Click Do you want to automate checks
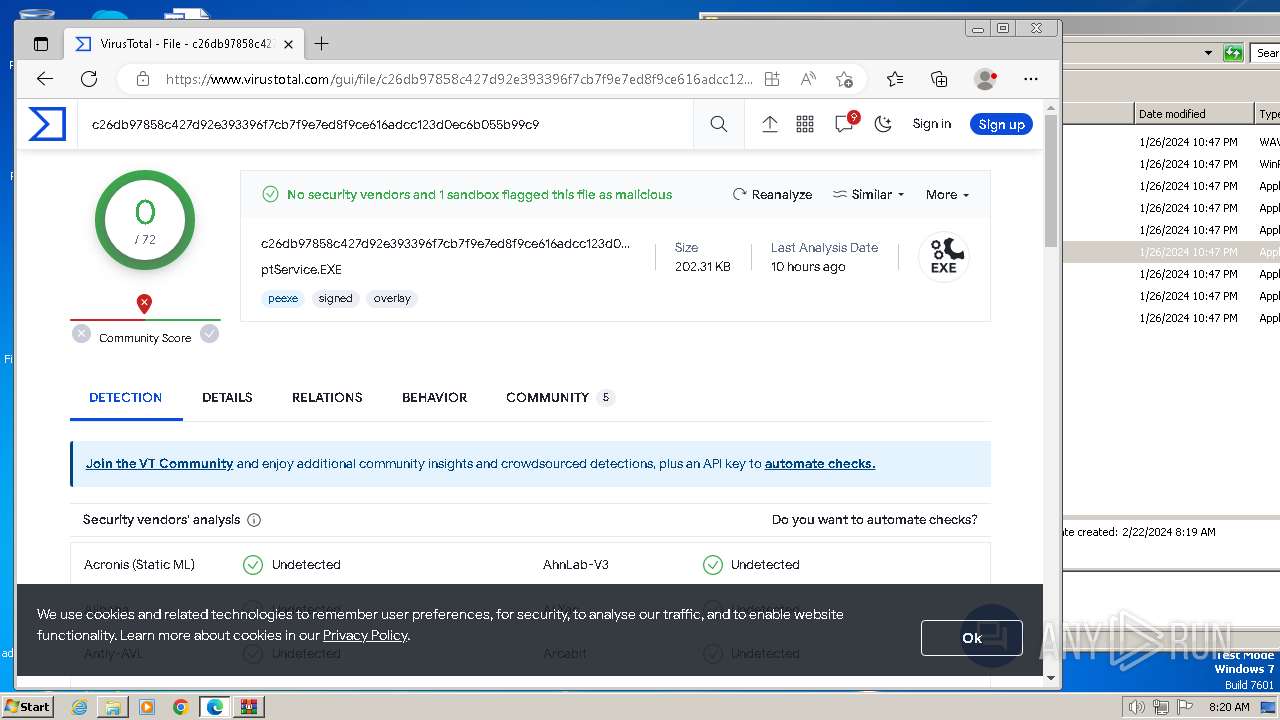The width and height of the screenshot is (1280, 720). click(875, 519)
